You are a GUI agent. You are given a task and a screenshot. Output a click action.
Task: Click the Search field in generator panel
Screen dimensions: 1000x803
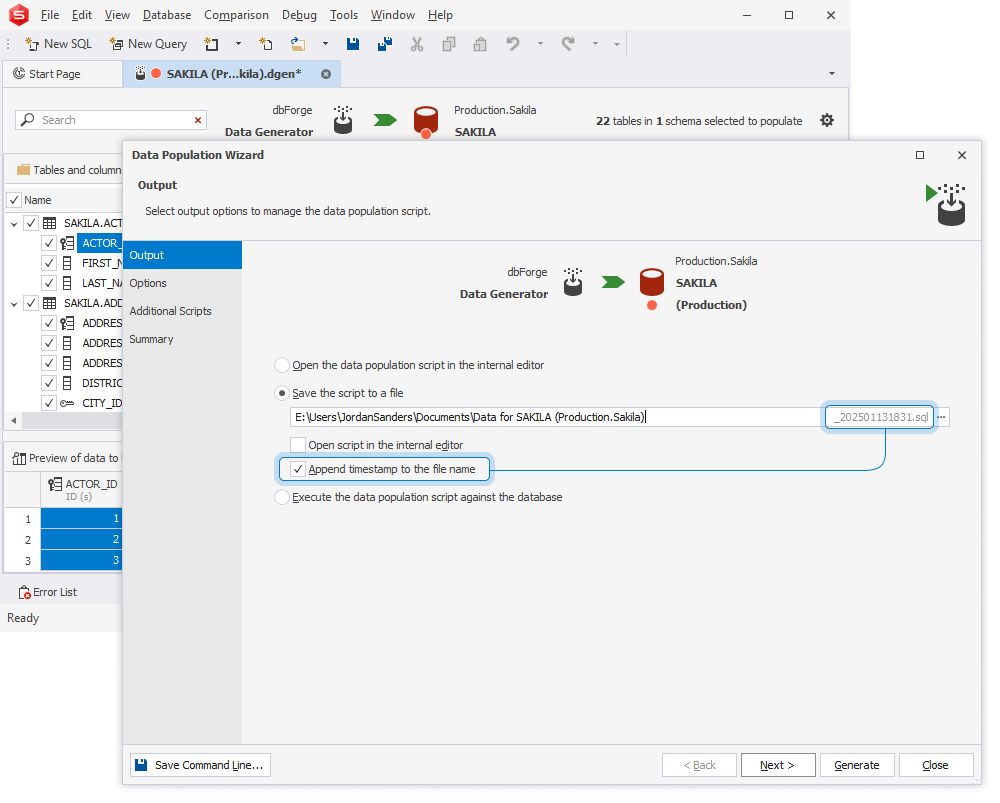click(x=111, y=120)
